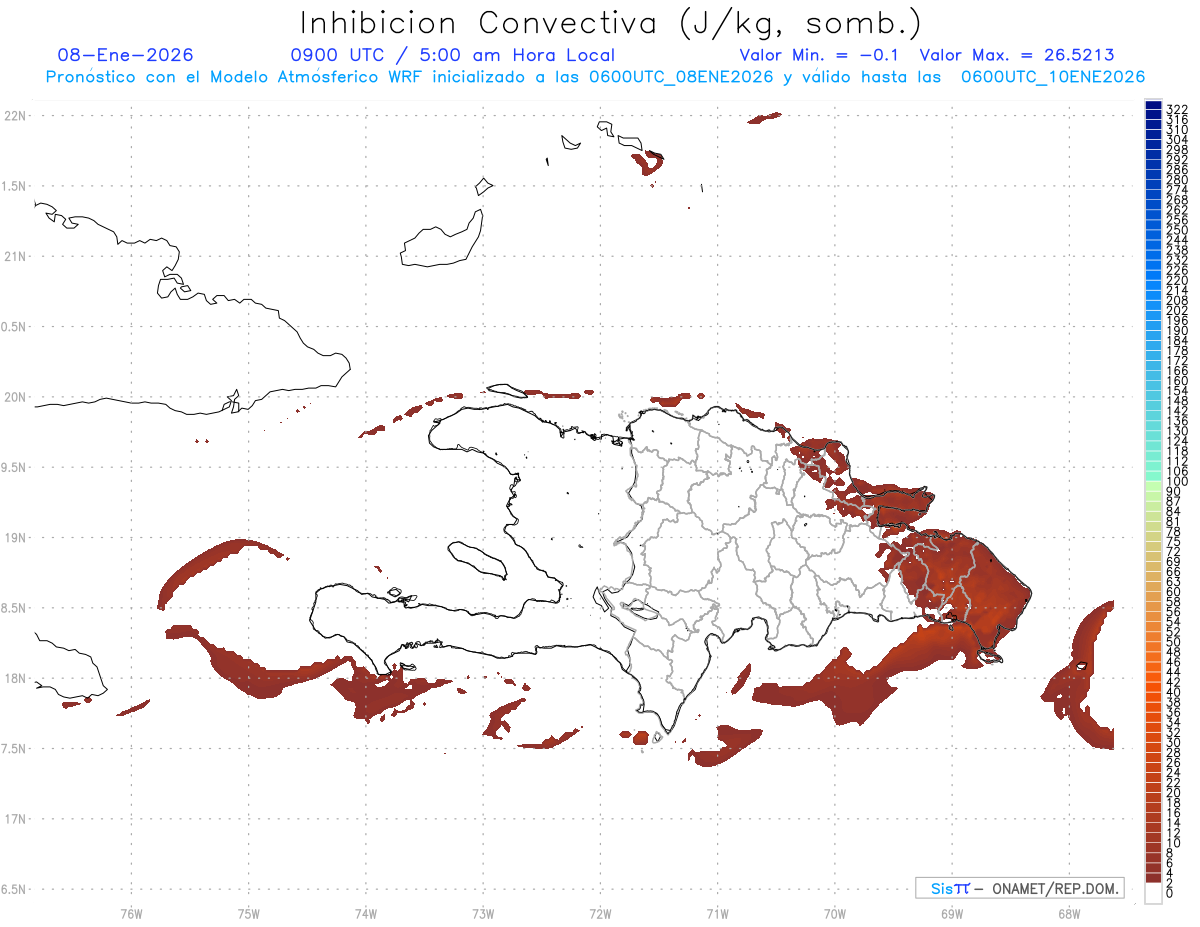Click the 322 value on the color scale
Image resolution: width=1200 pixels, height=927 pixels.
1177,109
